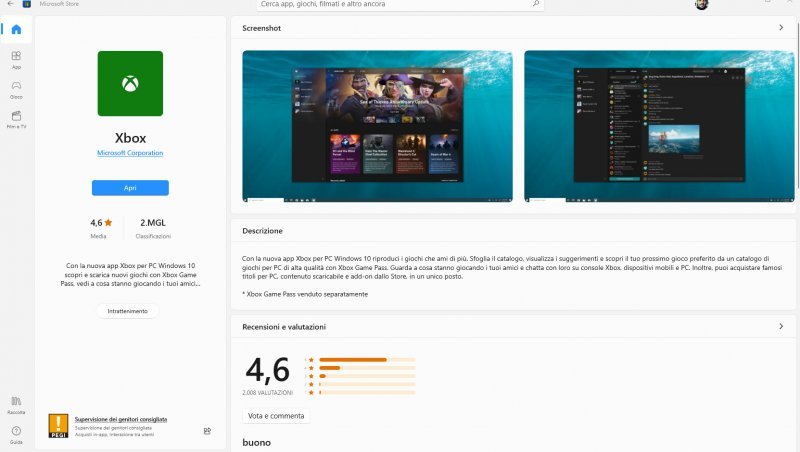
Task: Click the 5-star rating bar
Action: [x=367, y=360]
